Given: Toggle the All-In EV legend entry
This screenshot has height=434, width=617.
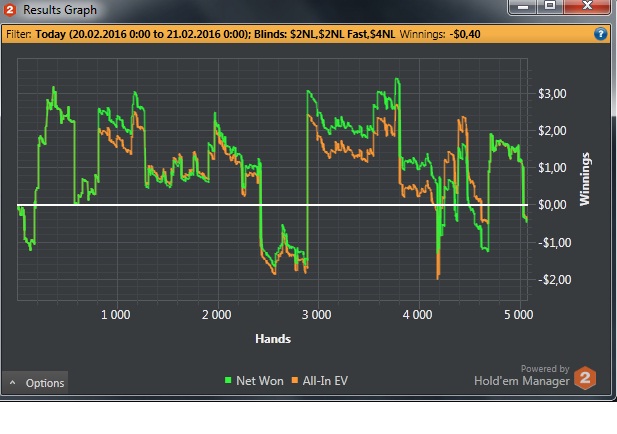Looking at the screenshot, I should pos(320,380).
